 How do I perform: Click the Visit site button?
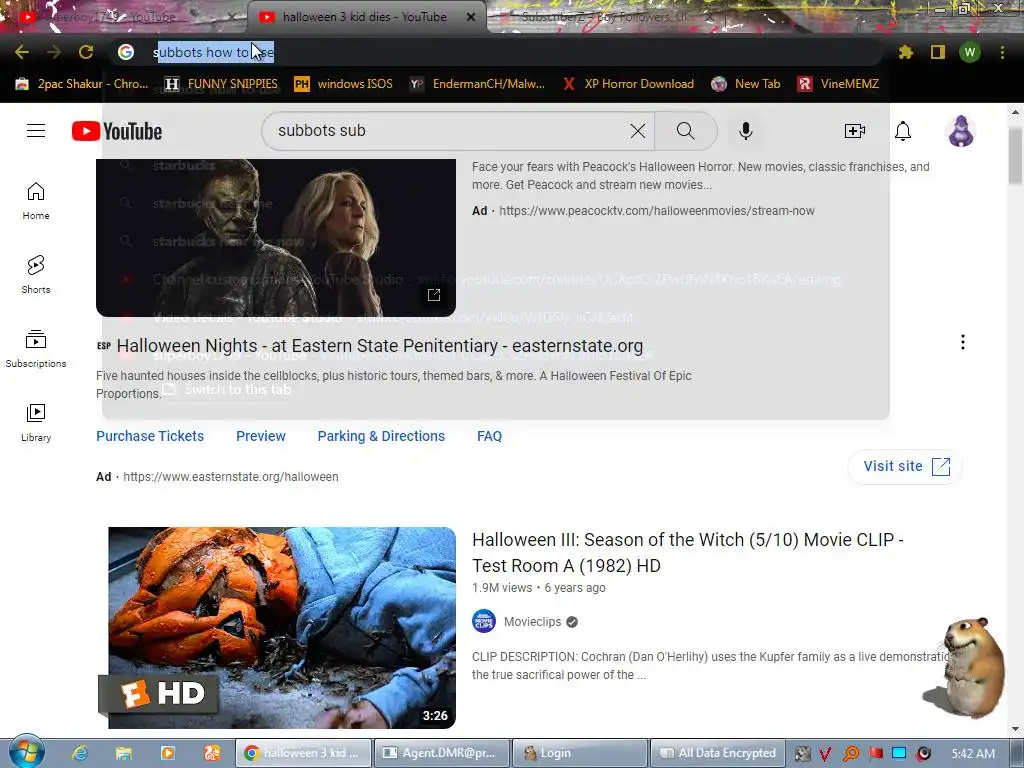pyautogui.click(x=905, y=466)
